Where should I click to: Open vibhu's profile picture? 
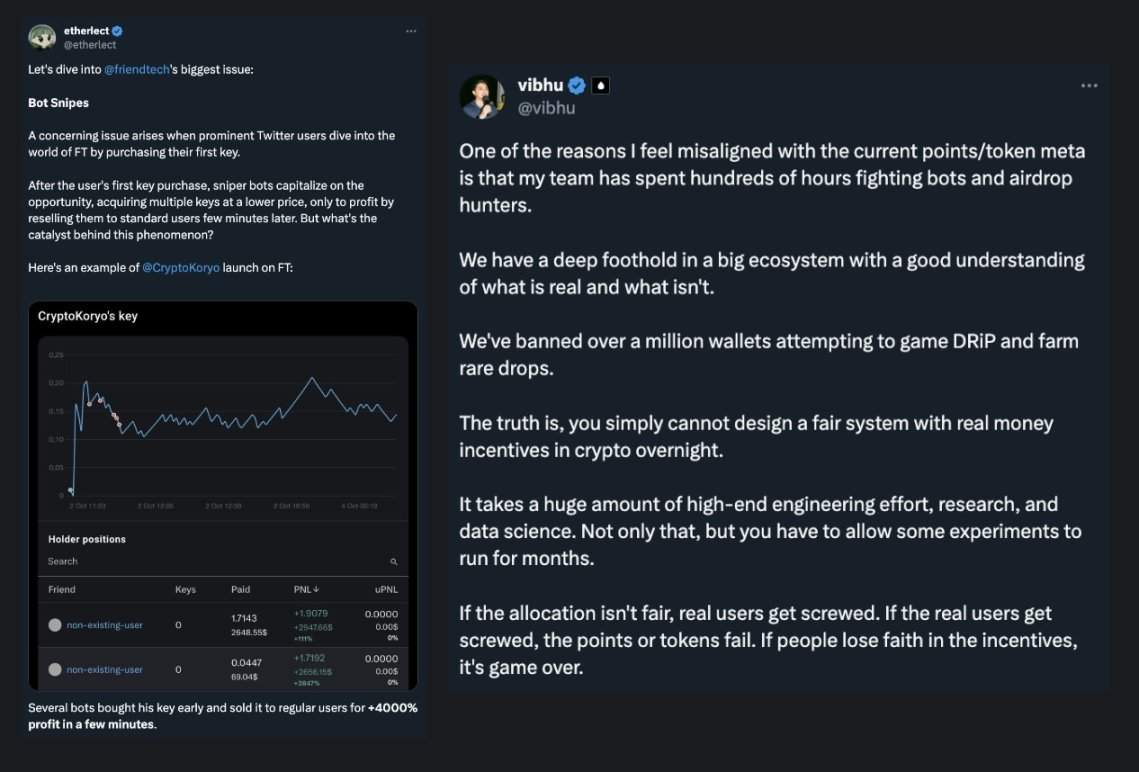[x=481, y=96]
